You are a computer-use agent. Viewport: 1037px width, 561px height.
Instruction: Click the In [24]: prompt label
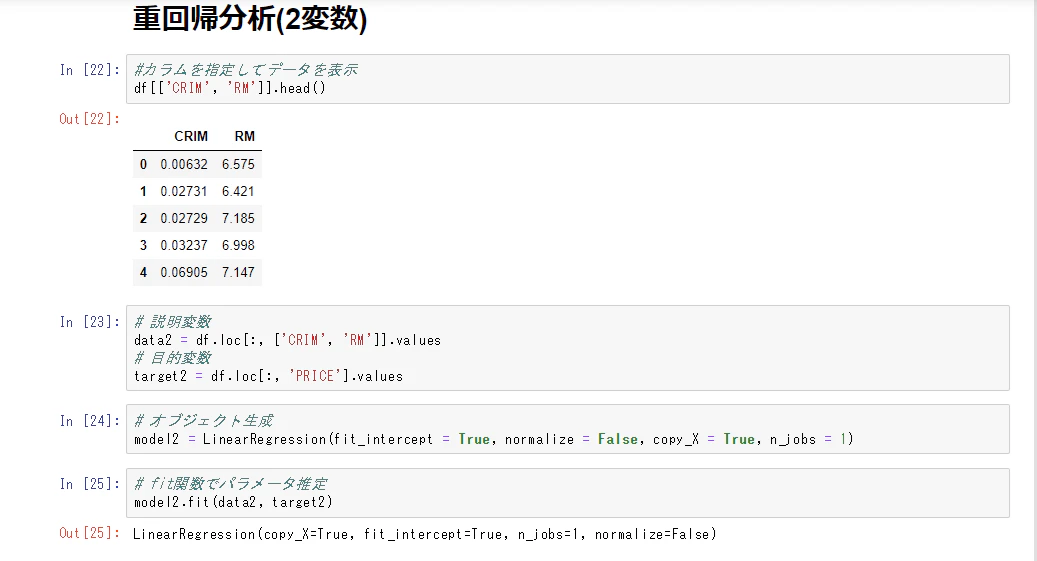pyautogui.click(x=90, y=421)
